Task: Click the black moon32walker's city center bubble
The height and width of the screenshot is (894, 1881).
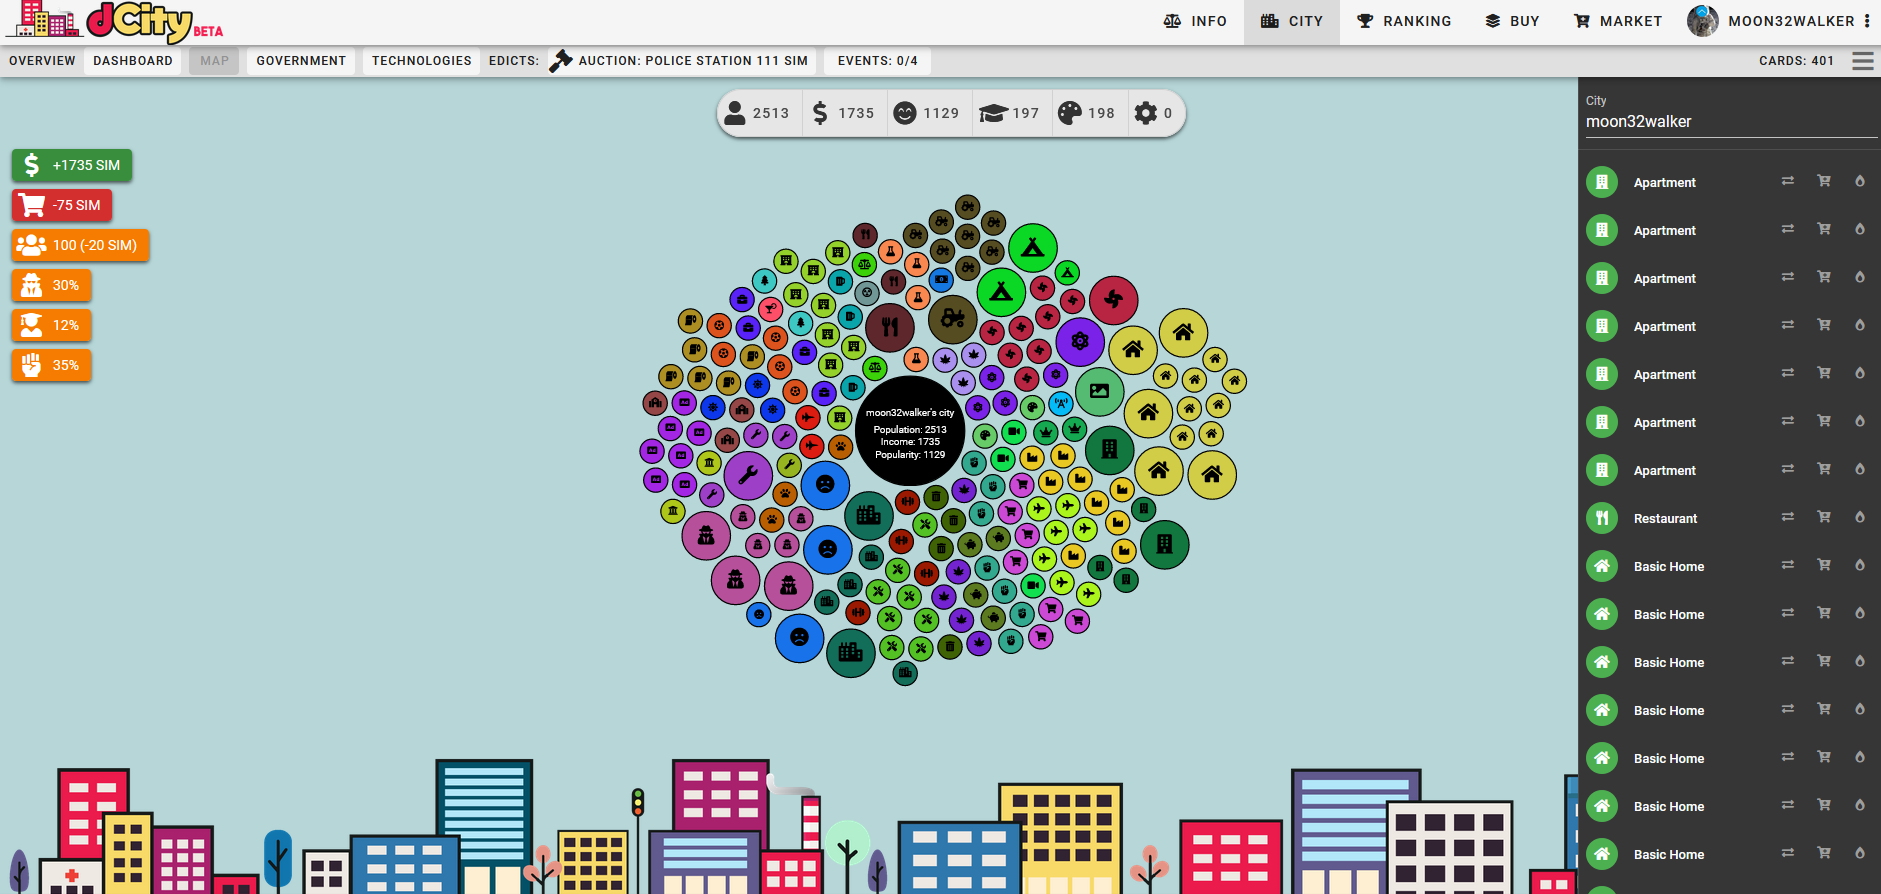Action: [910, 431]
